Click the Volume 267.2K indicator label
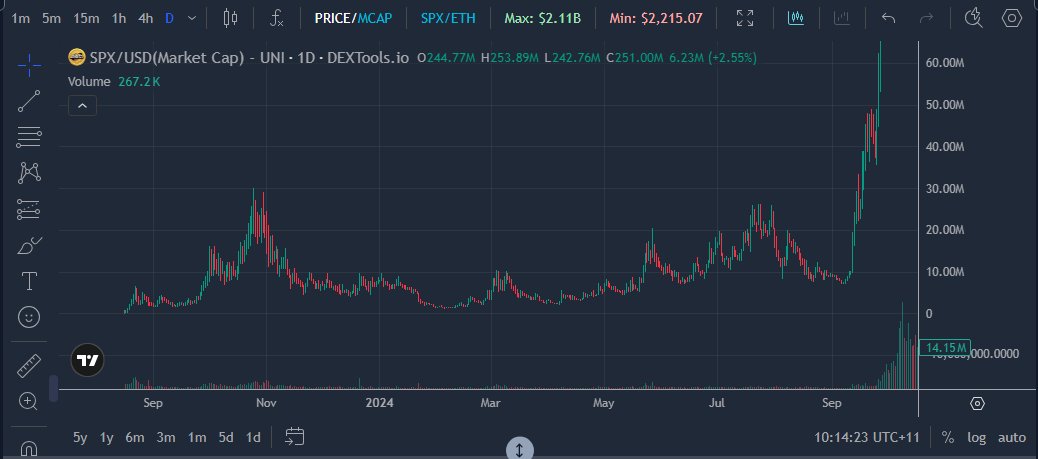 114,81
